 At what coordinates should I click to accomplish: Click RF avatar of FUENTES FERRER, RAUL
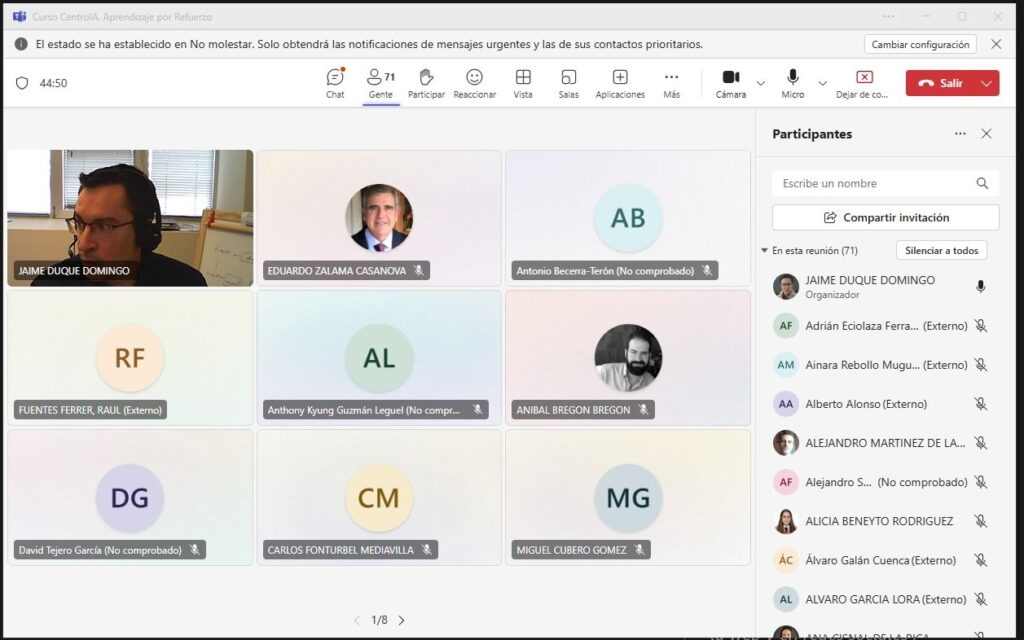pyautogui.click(x=129, y=358)
